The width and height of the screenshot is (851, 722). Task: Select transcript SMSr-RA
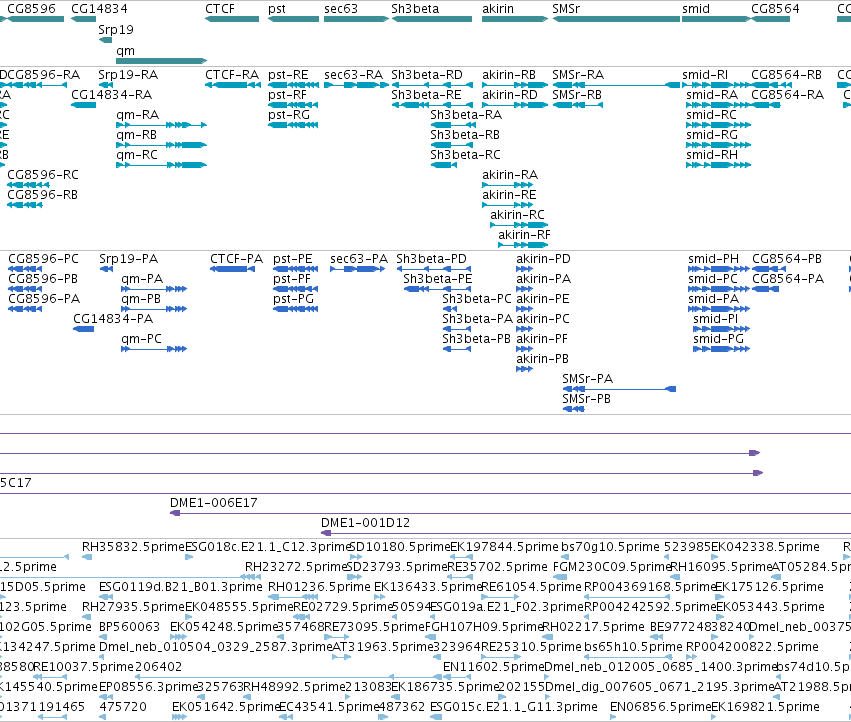coord(616,85)
